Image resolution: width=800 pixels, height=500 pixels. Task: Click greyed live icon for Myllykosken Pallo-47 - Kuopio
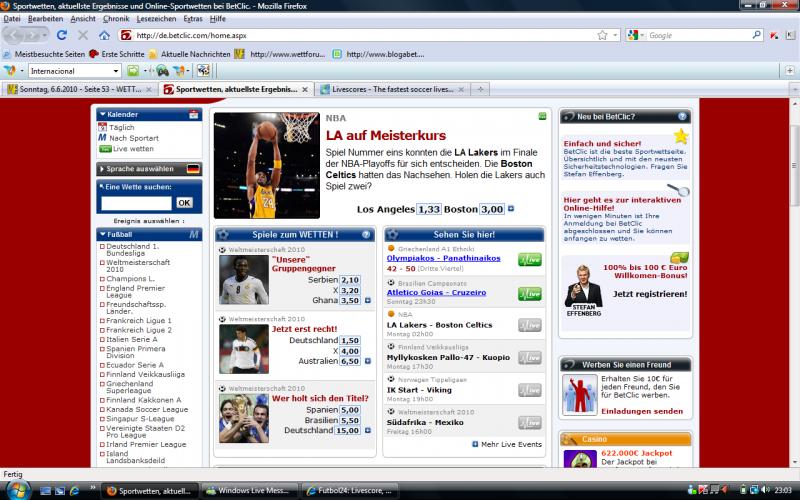(x=530, y=358)
